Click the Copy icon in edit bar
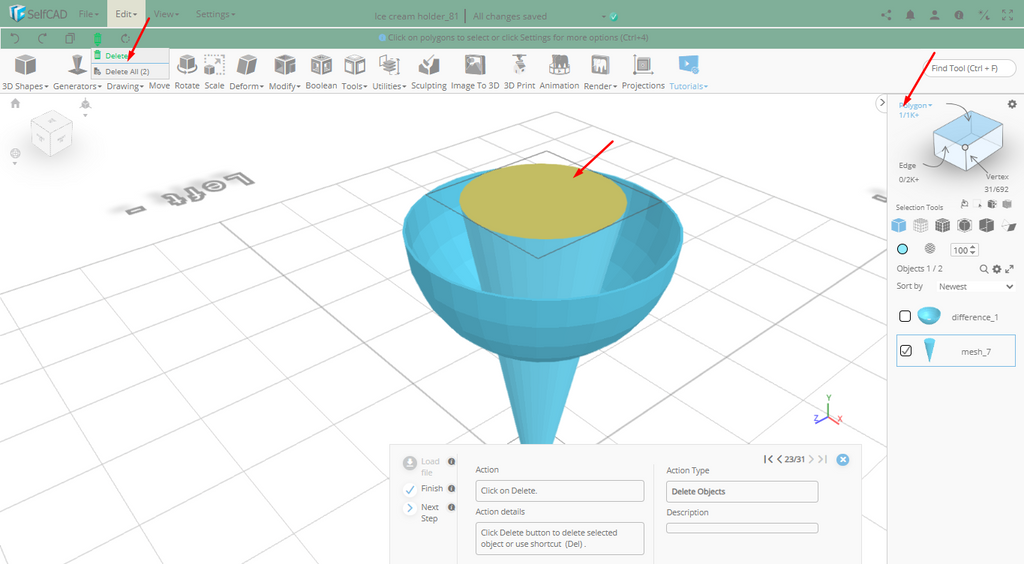This screenshot has width=1024, height=564. click(x=70, y=39)
